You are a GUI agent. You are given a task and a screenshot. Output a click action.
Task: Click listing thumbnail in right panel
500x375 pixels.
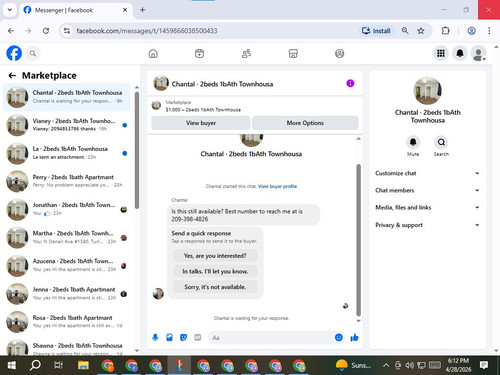[427, 90]
